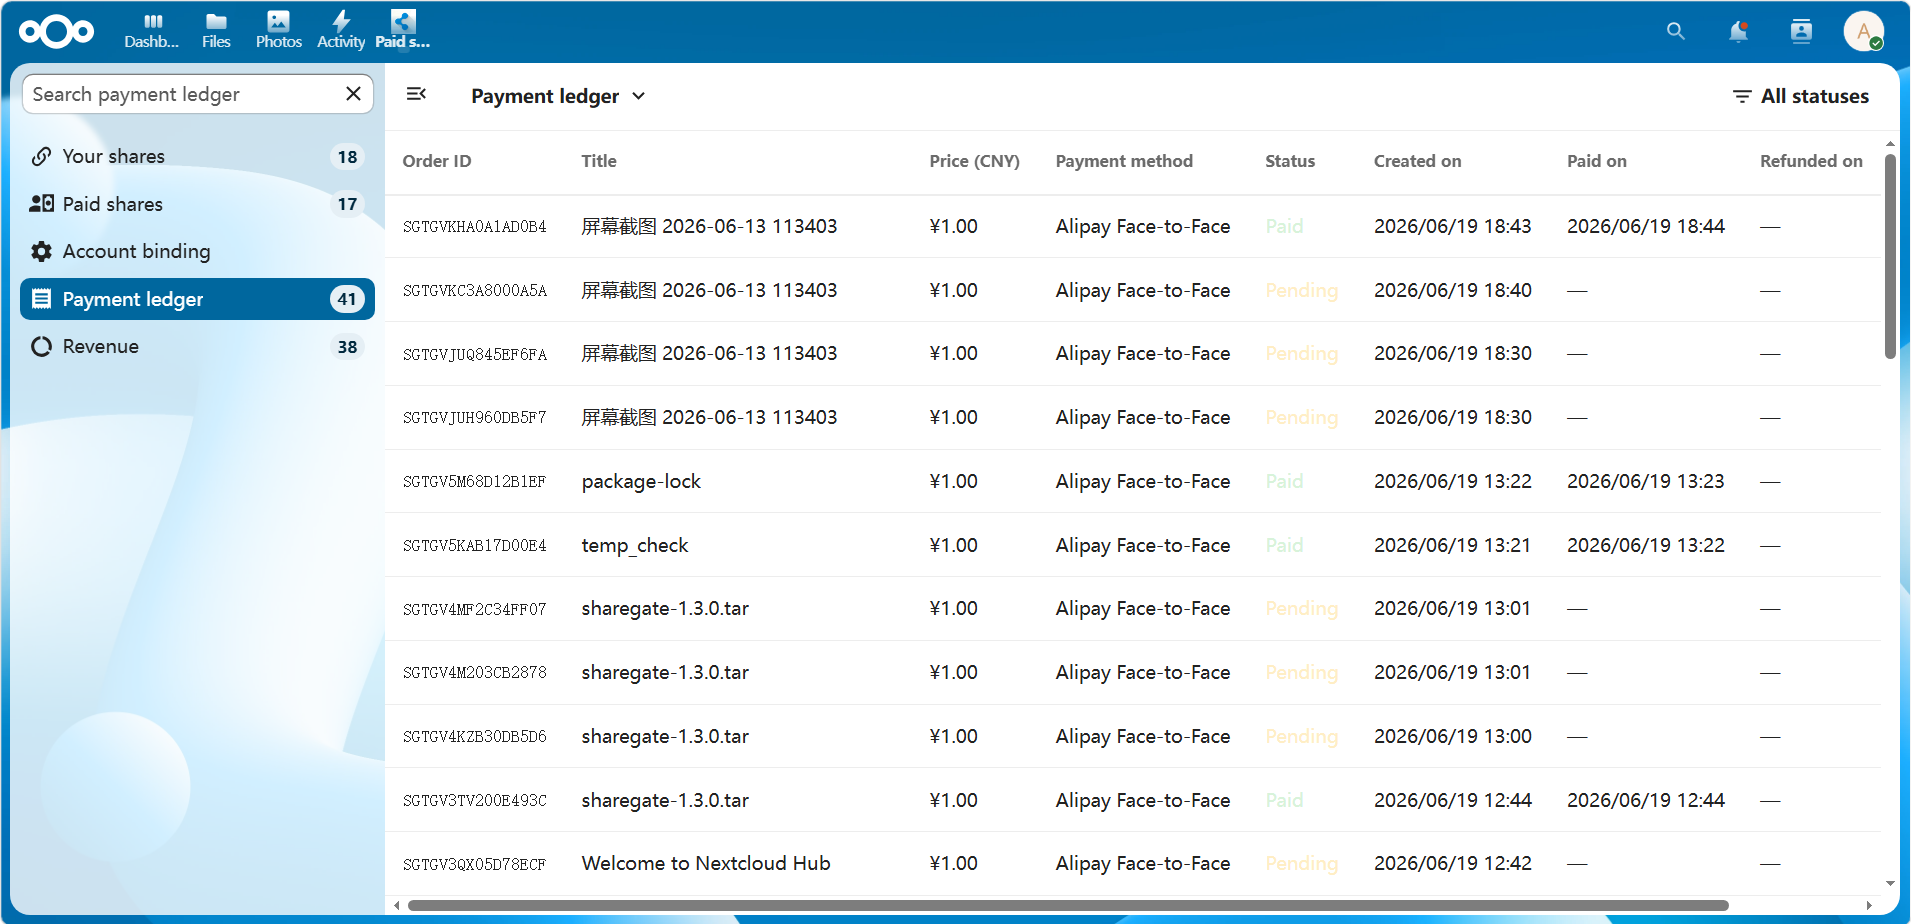
Task: Open the Photos app icon
Action: [x=279, y=31]
